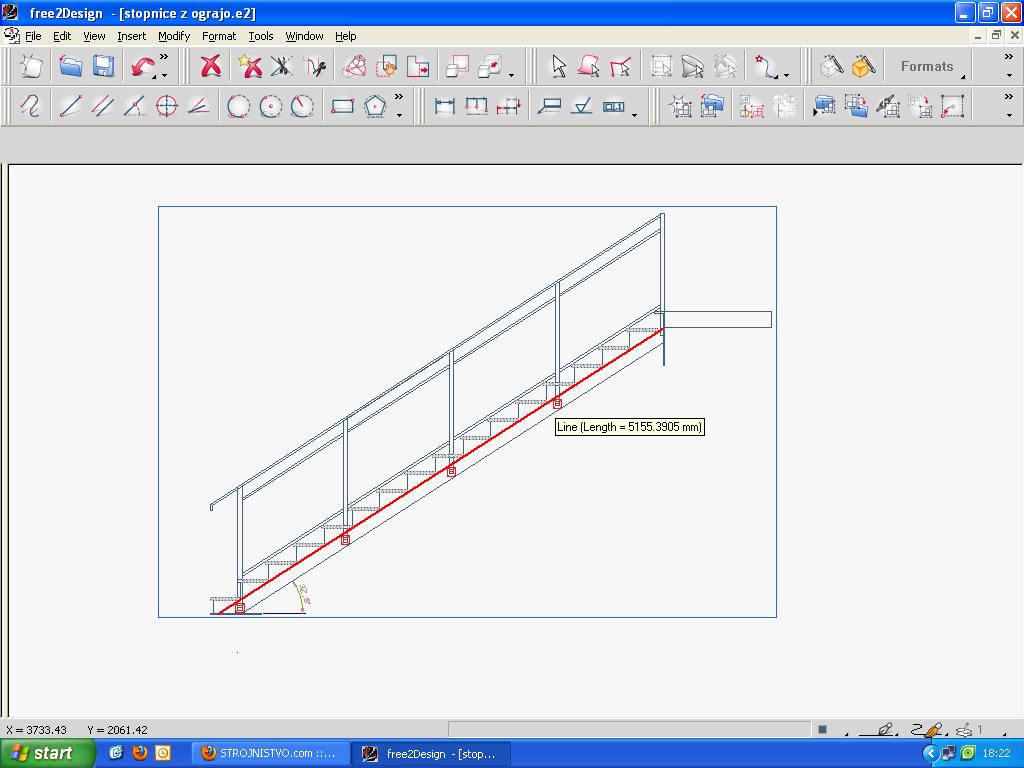
Task: Open the File menu
Action: 33,36
